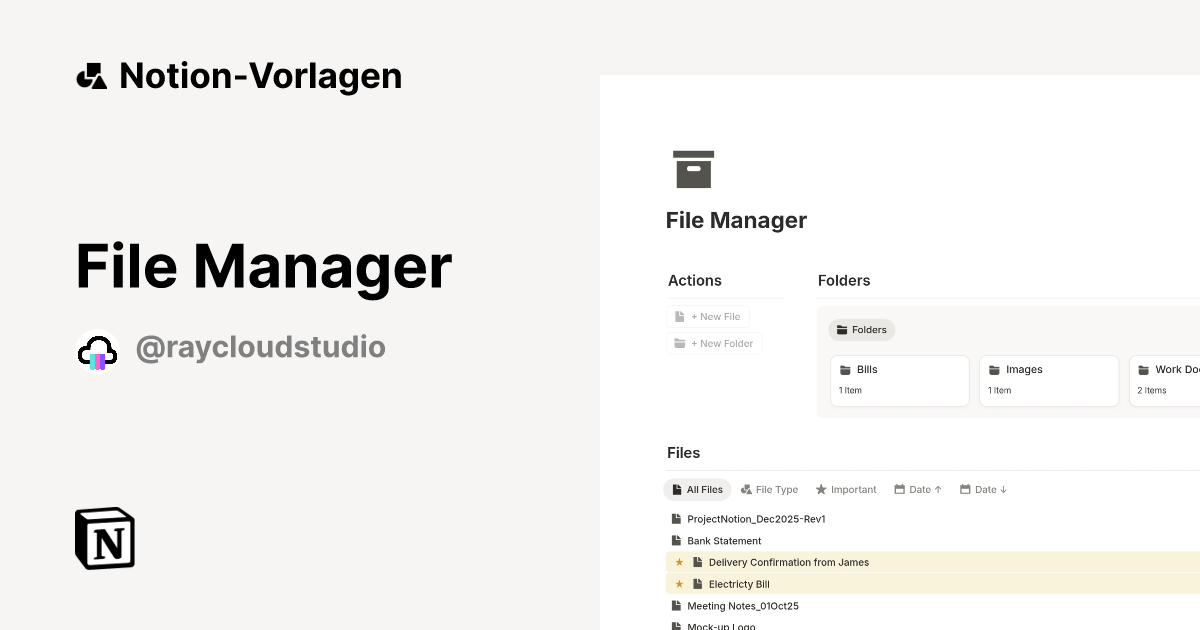The height and width of the screenshot is (630, 1200).
Task: Click the Notion-Vorlagen clover icon
Action: pyautogui.click(x=91, y=75)
